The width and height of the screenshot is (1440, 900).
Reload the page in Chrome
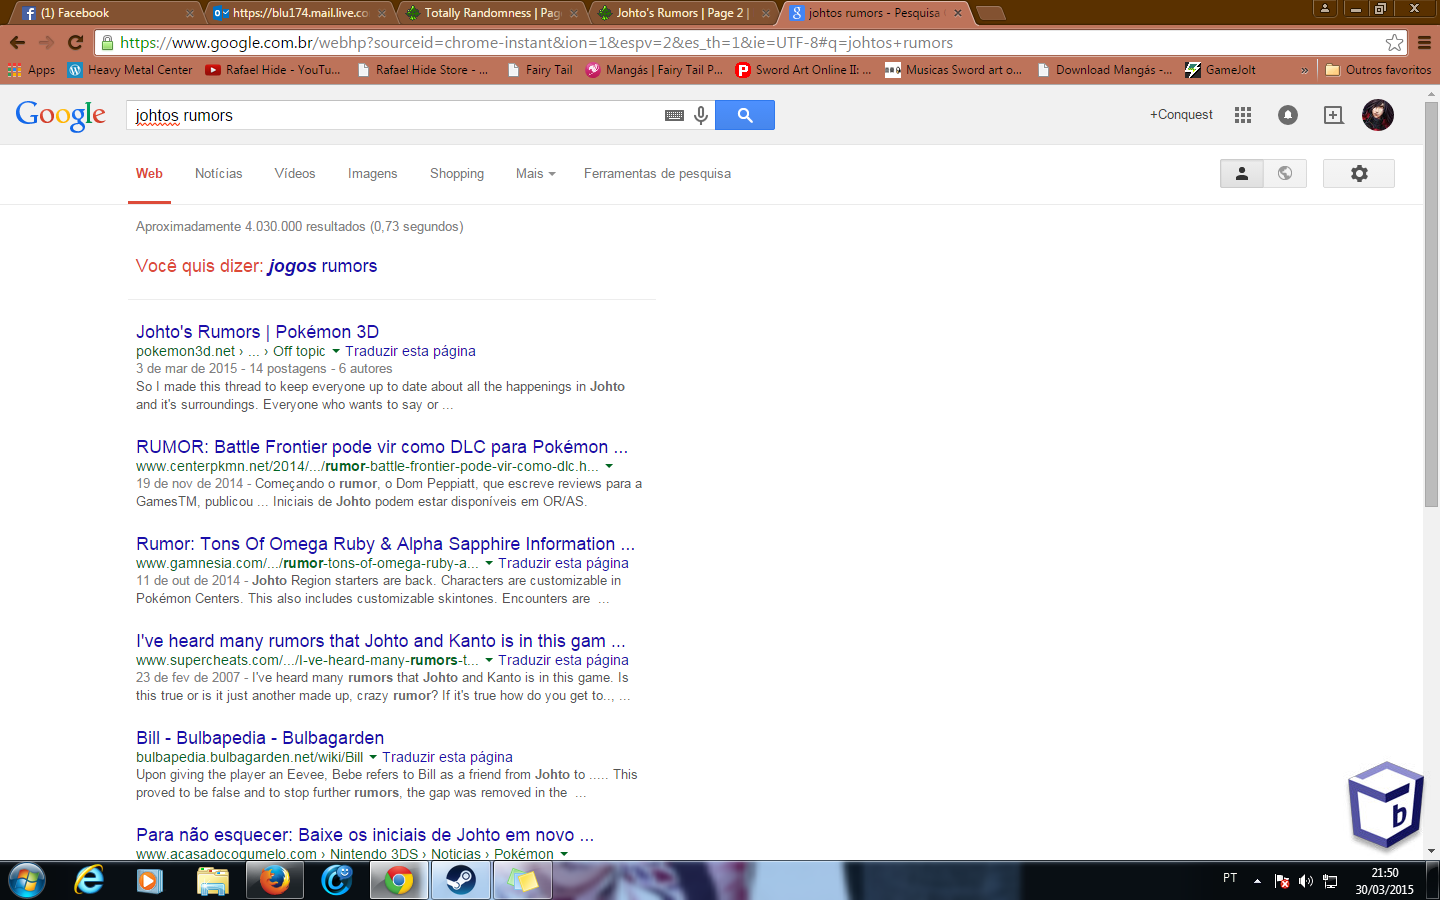point(75,42)
